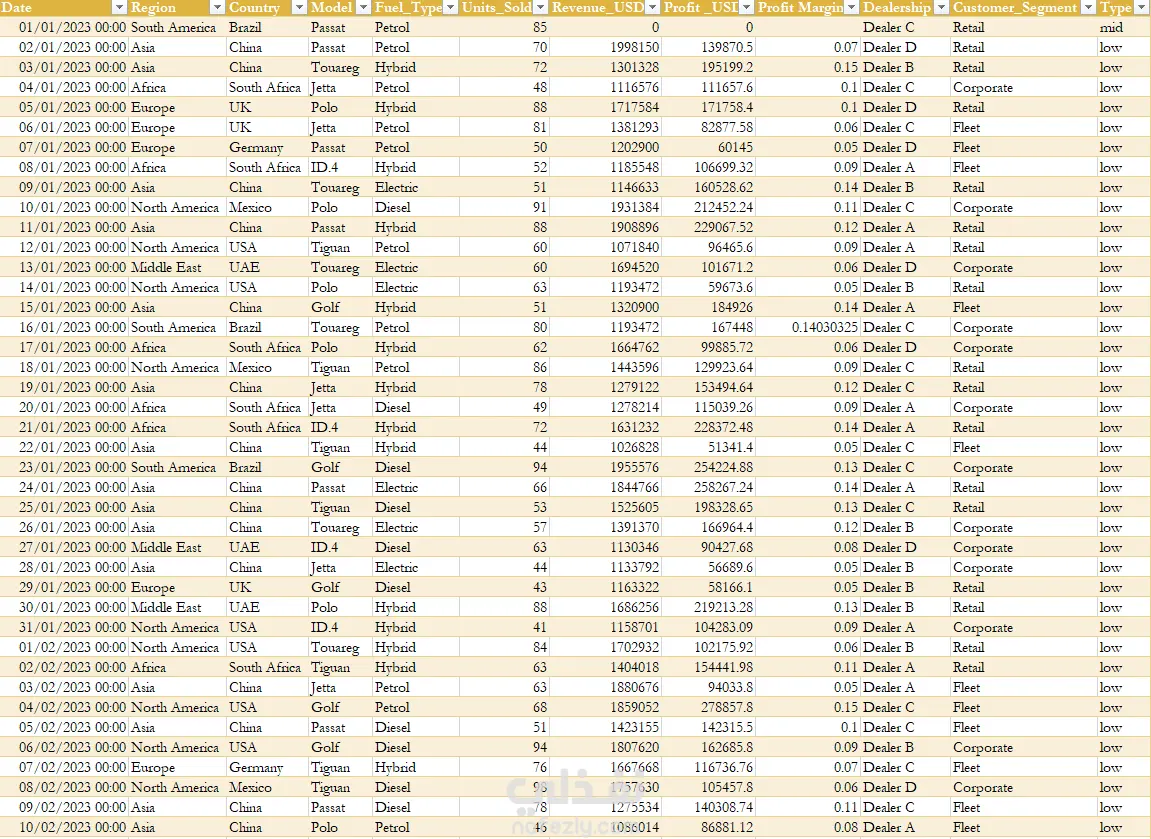The image size is (1151, 839).
Task: Open the Dealership column filter dropdown
Action: tap(940, 7)
